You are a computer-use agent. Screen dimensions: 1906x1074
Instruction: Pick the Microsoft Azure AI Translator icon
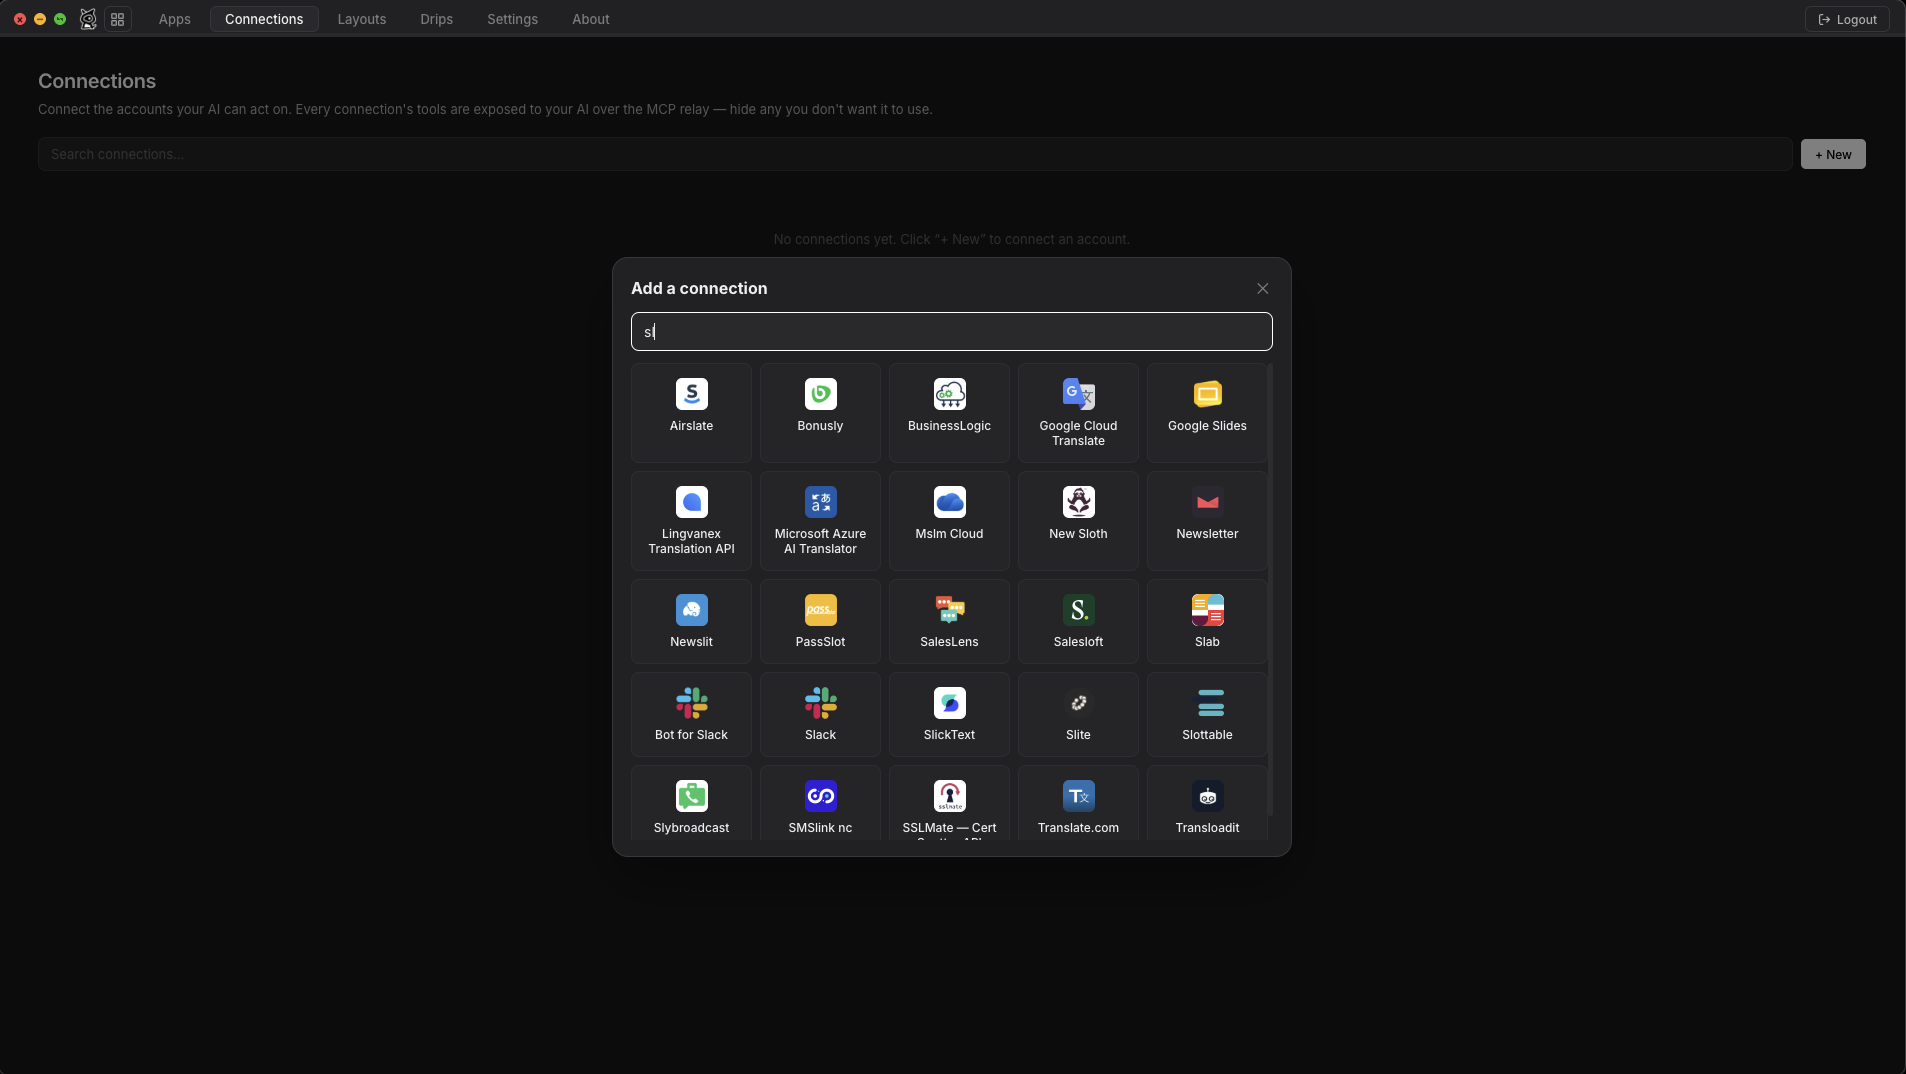(x=820, y=502)
